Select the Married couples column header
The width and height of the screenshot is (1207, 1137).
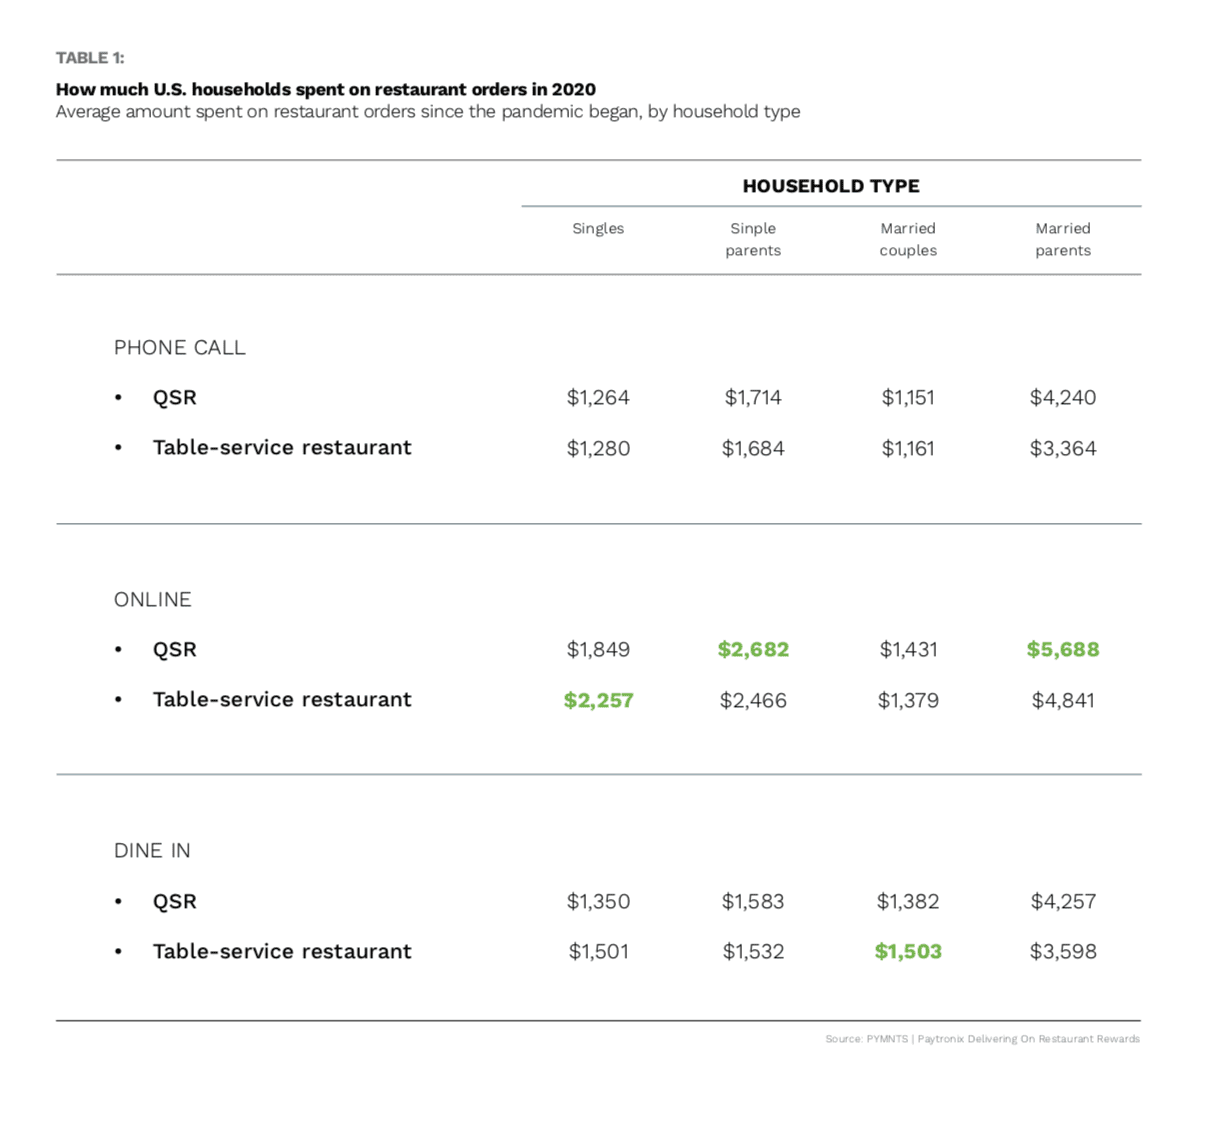click(908, 240)
